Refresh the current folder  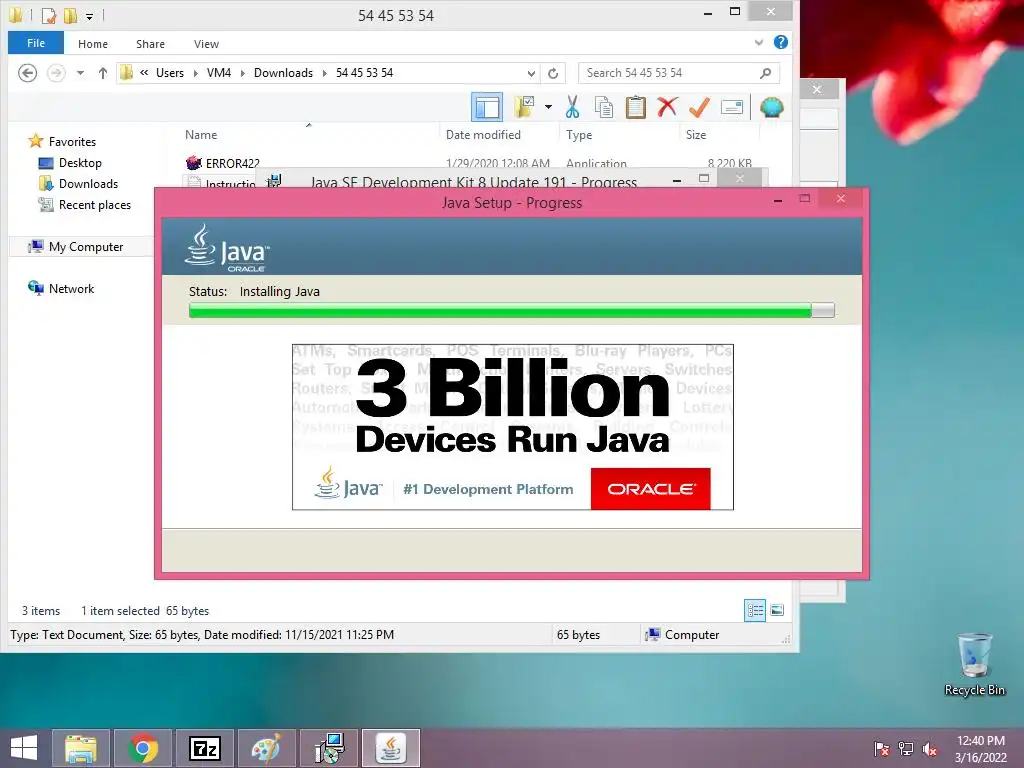tap(553, 73)
